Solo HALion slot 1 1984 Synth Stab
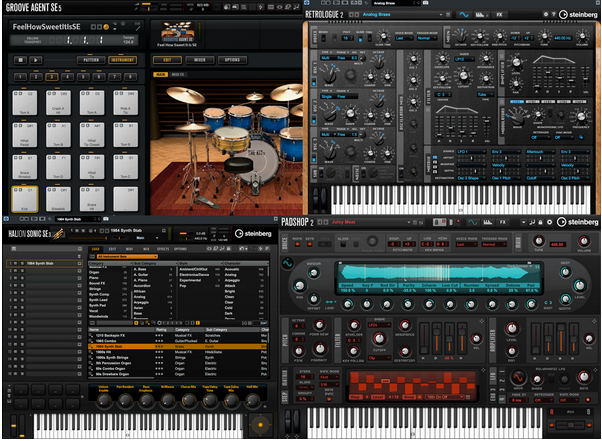 [x=22, y=264]
